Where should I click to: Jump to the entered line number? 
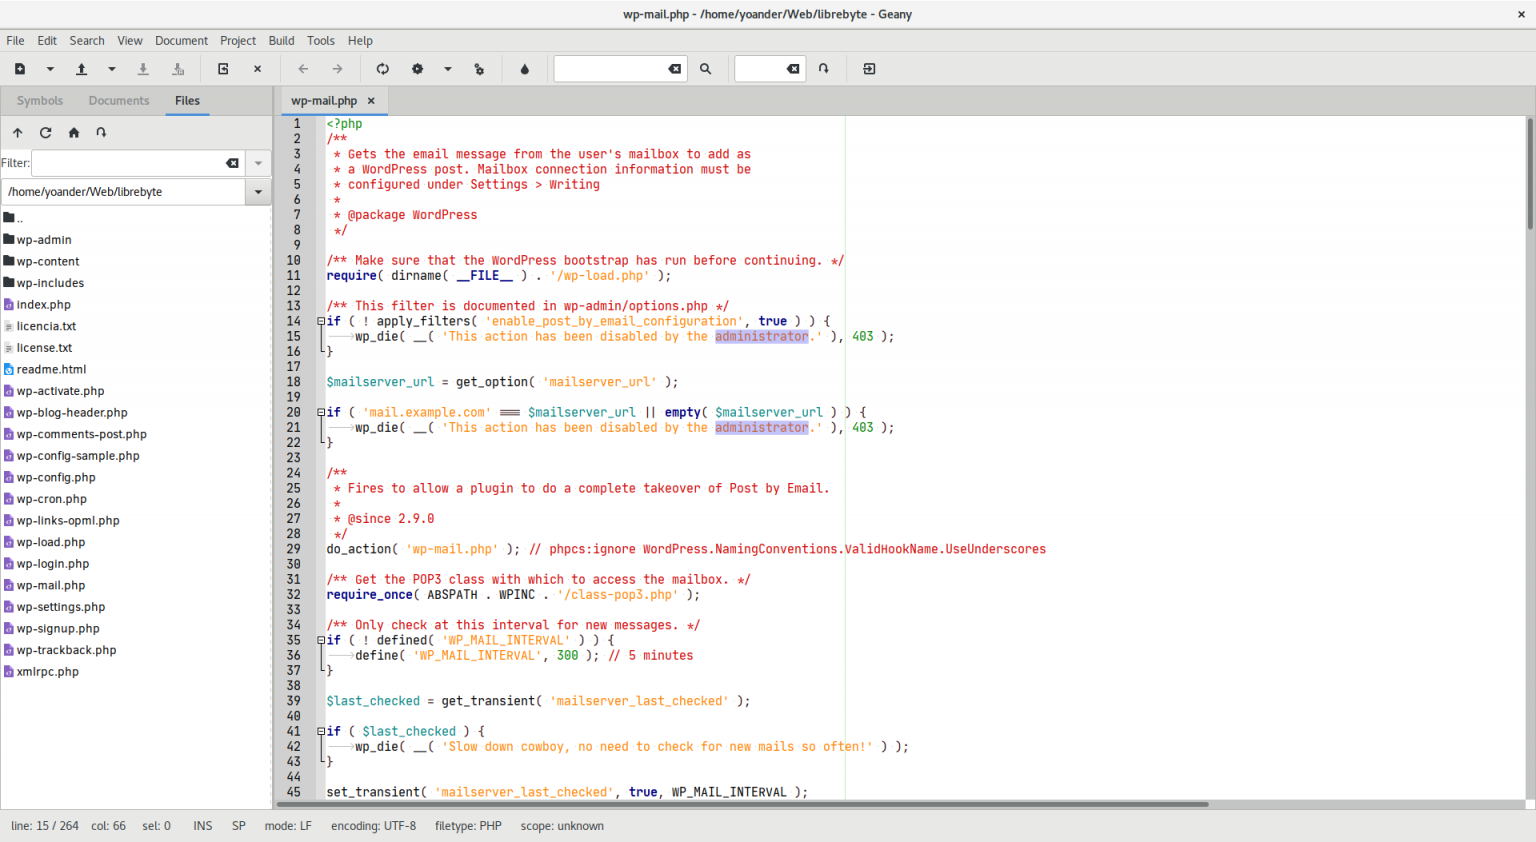pos(822,68)
